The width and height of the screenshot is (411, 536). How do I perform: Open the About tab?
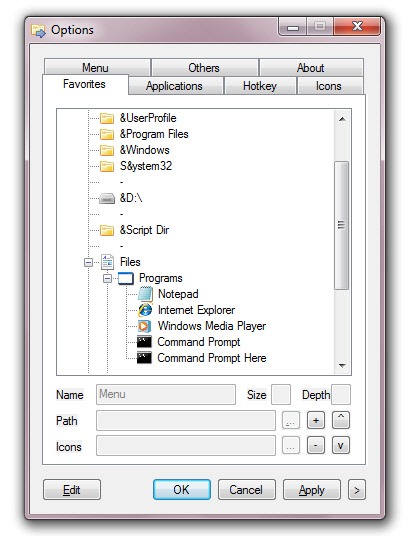coord(311,67)
